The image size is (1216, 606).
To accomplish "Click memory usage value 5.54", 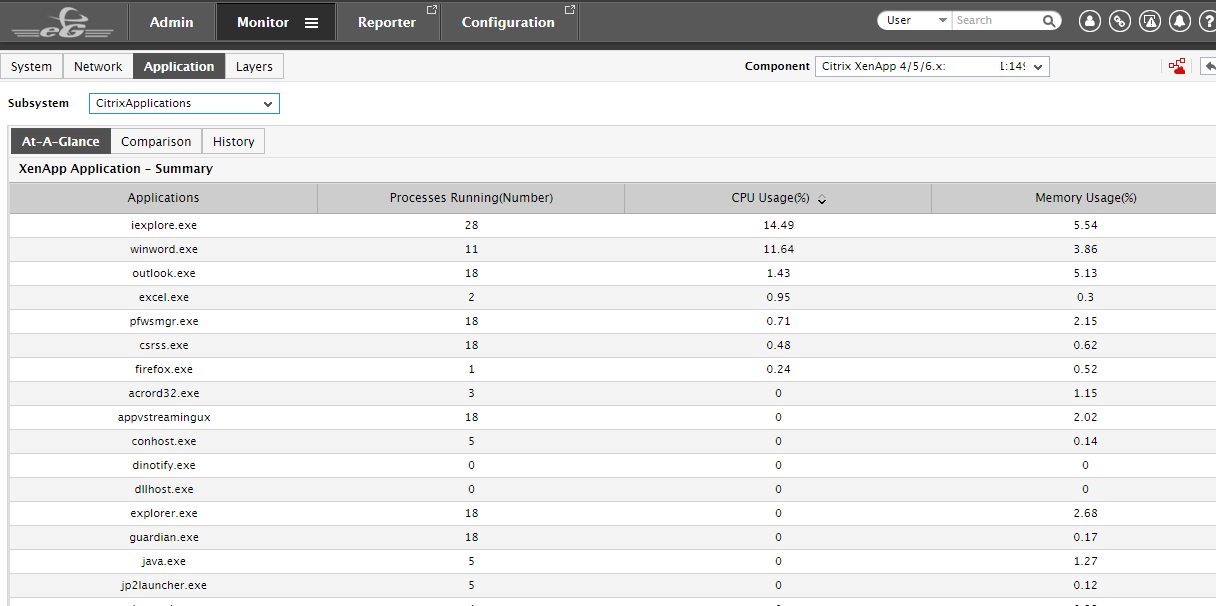I will (x=1086, y=225).
